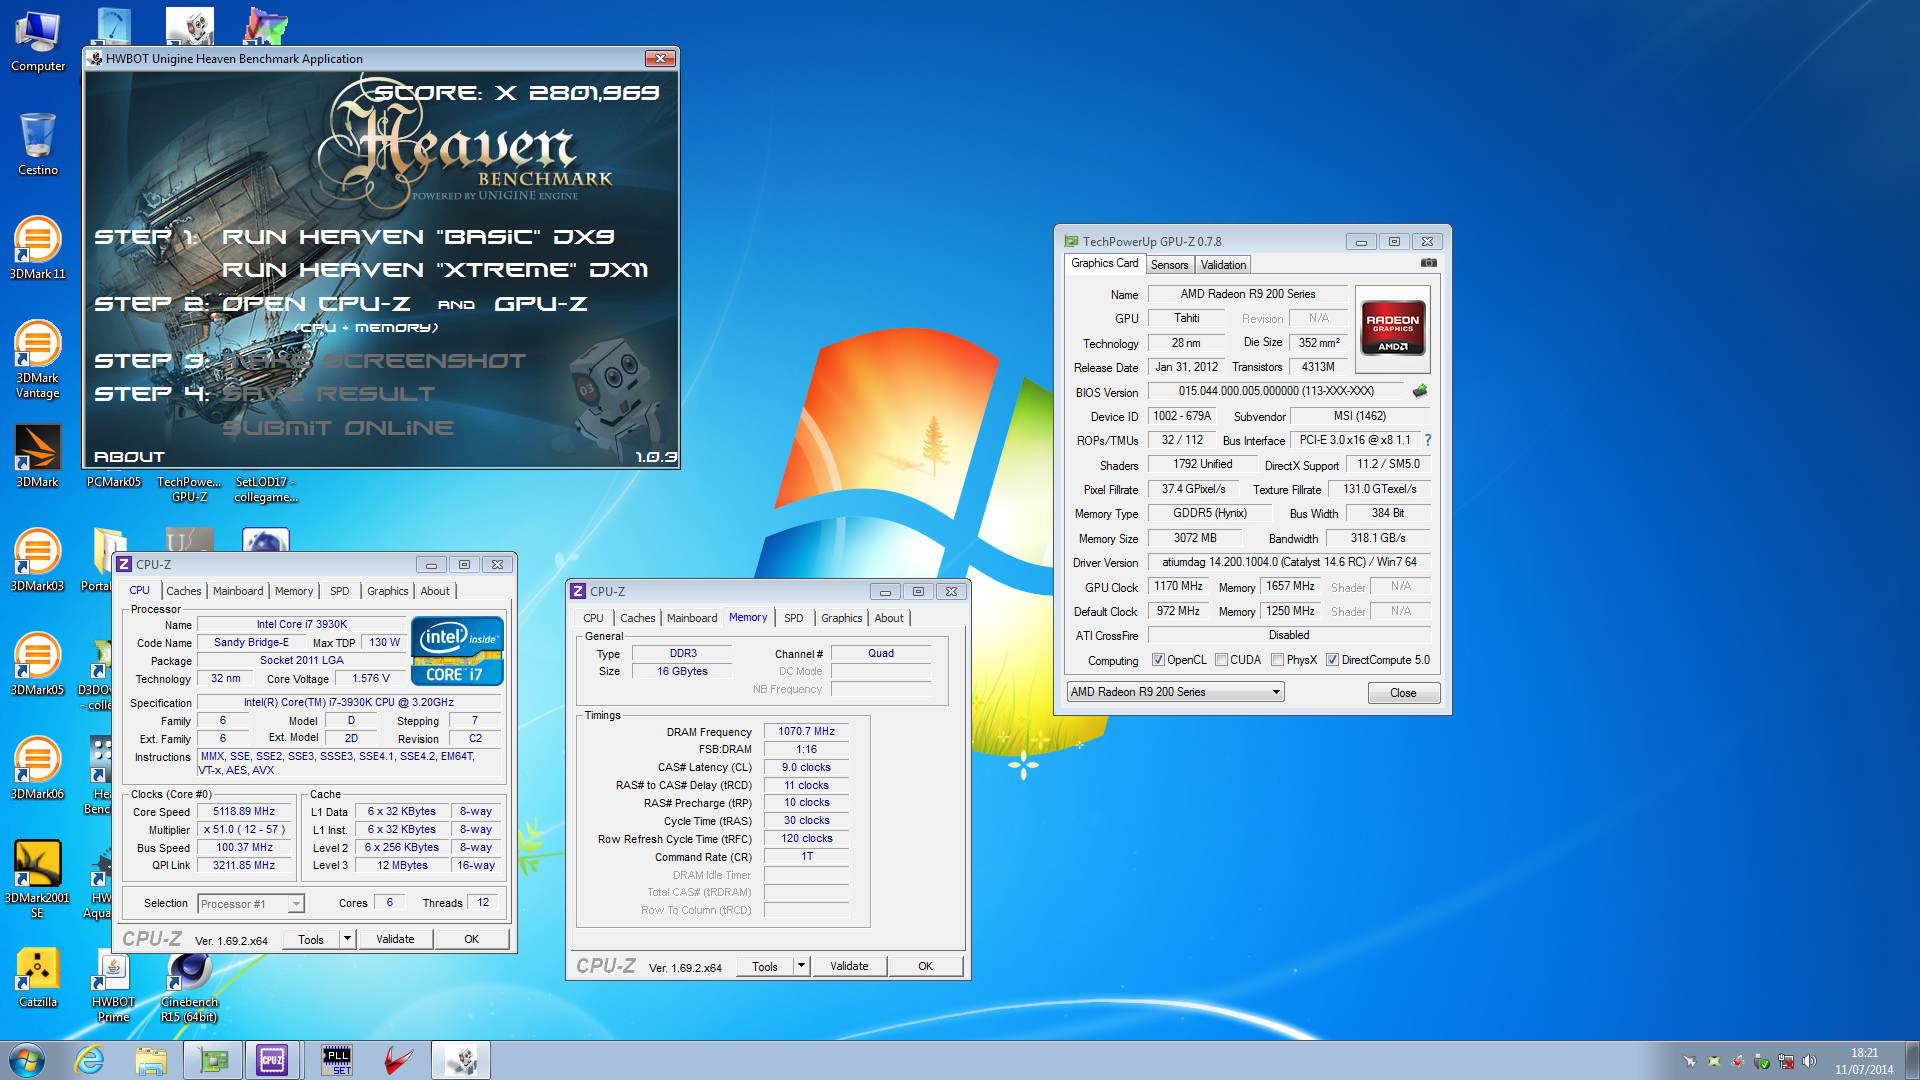The height and width of the screenshot is (1080, 1920).
Task: Select the 3DMark2001 SE desktop shortcut
Action: [x=38, y=879]
